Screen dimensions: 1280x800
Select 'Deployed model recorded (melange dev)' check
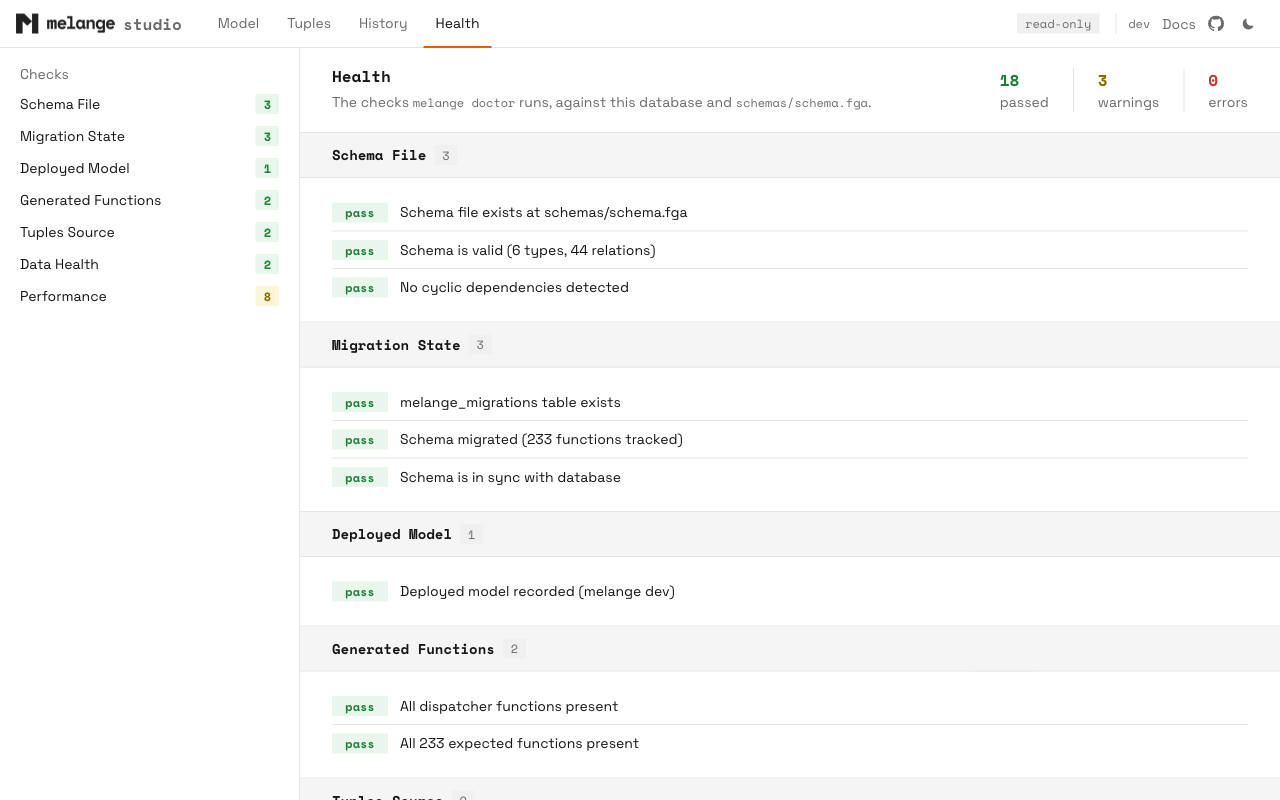790,592
